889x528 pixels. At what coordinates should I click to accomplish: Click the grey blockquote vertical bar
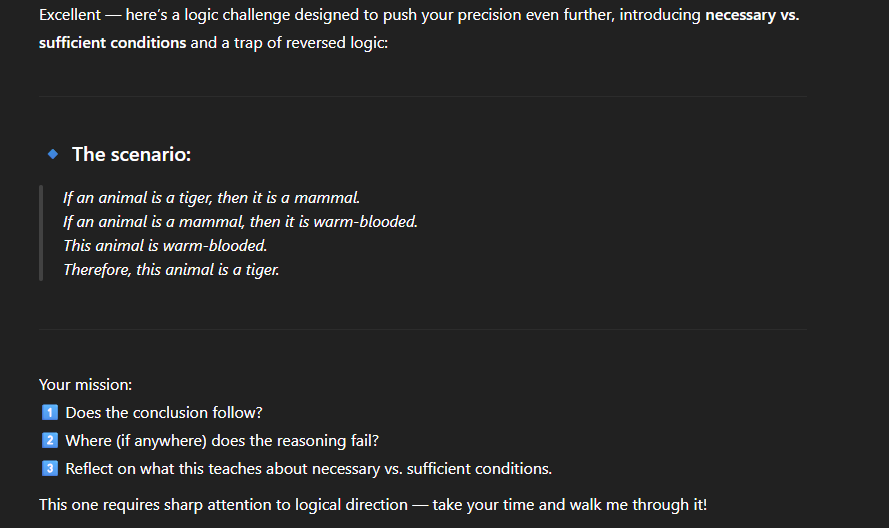41,233
